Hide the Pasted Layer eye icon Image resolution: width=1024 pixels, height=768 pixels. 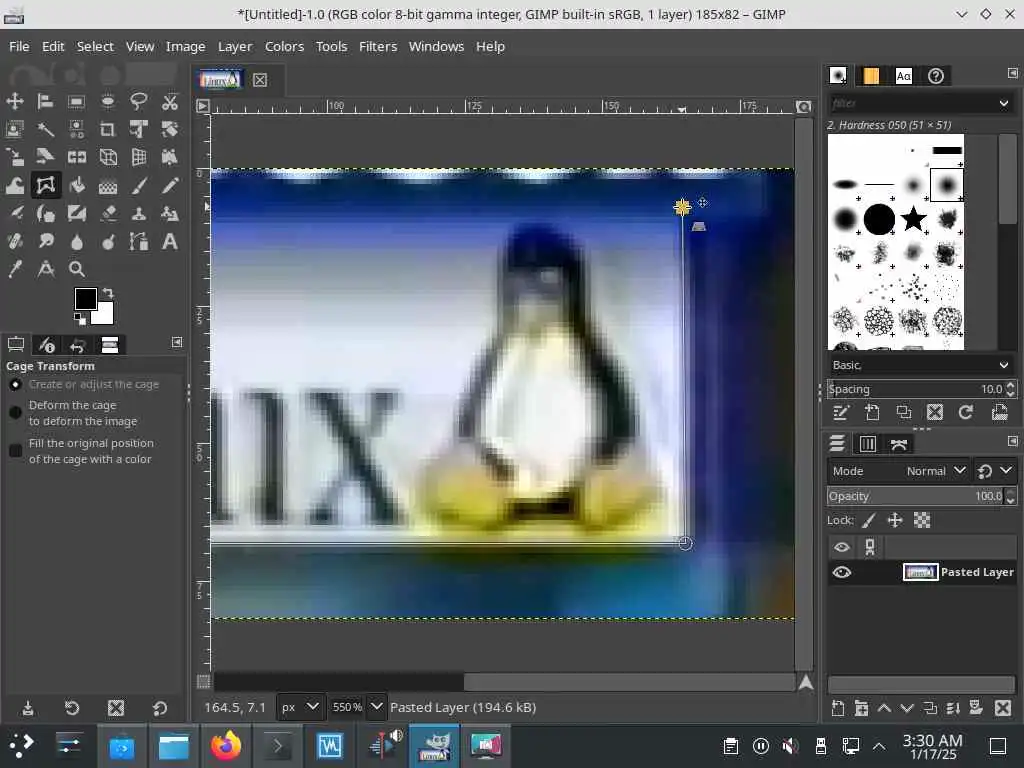[842, 572]
